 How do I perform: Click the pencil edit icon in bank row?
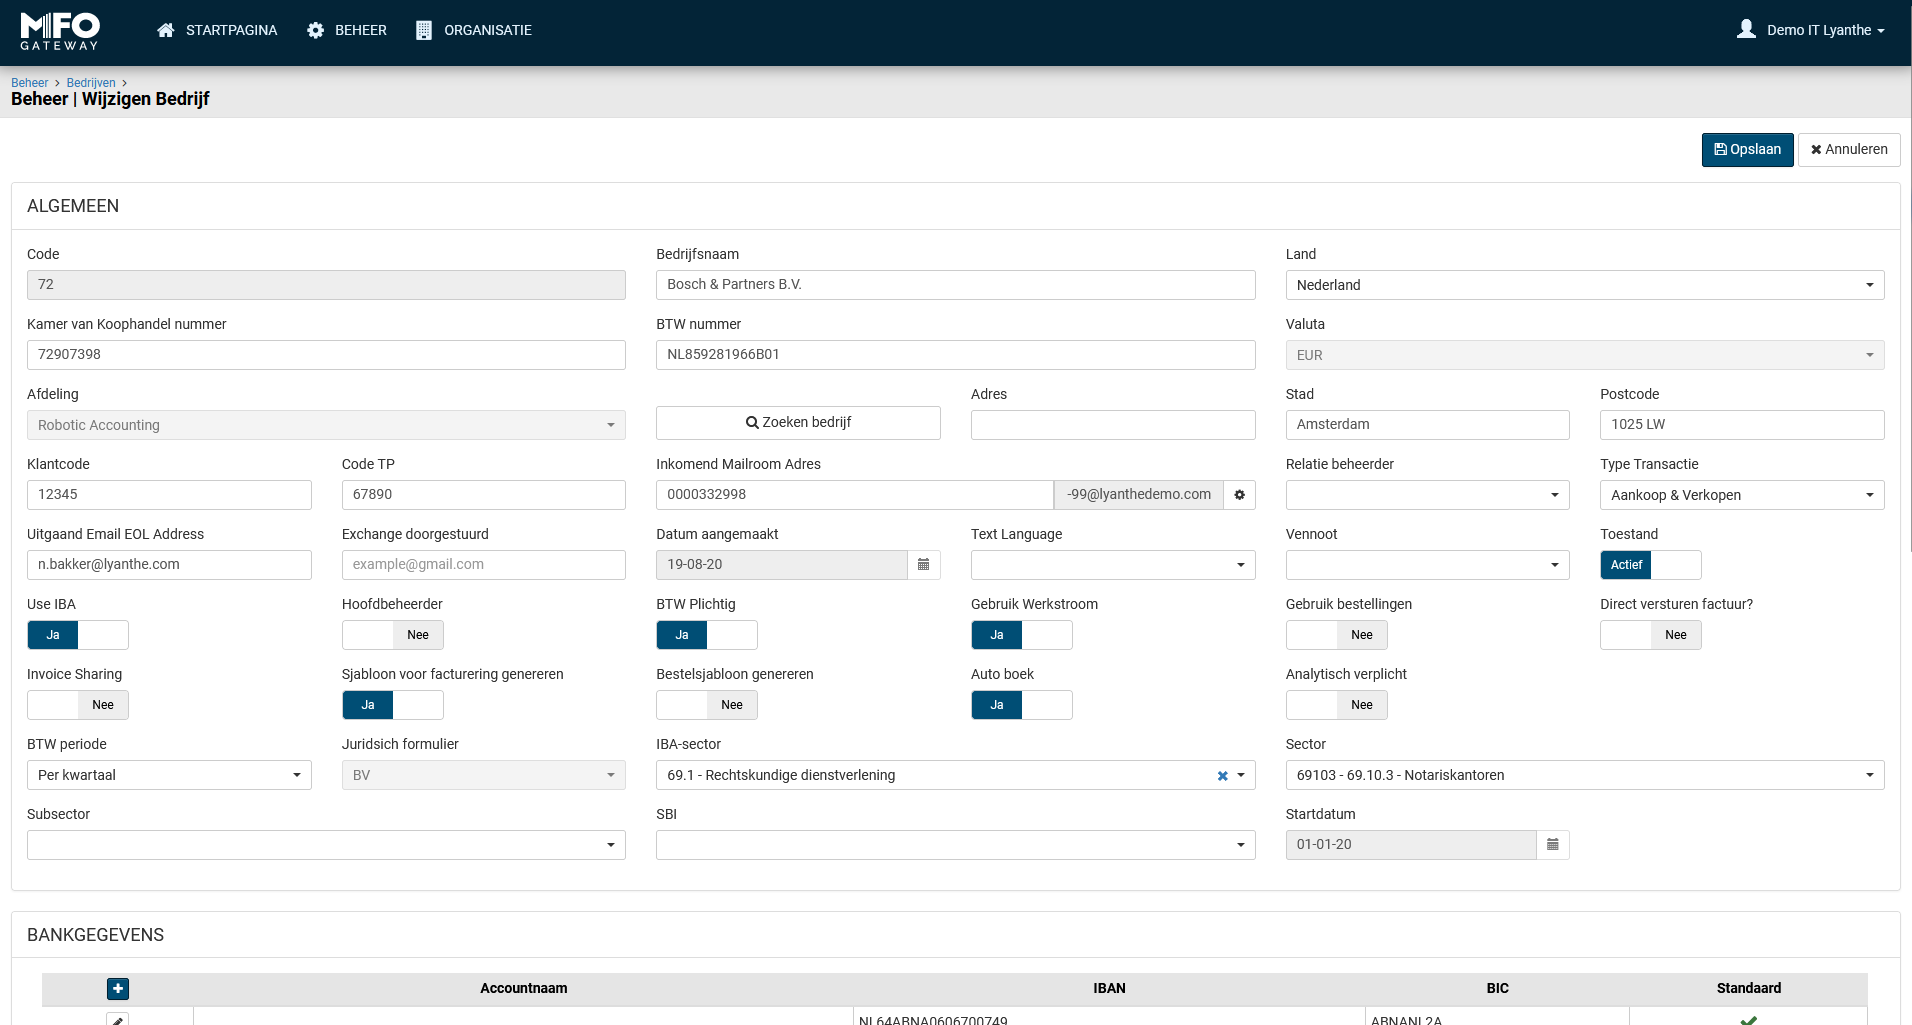click(x=118, y=1019)
